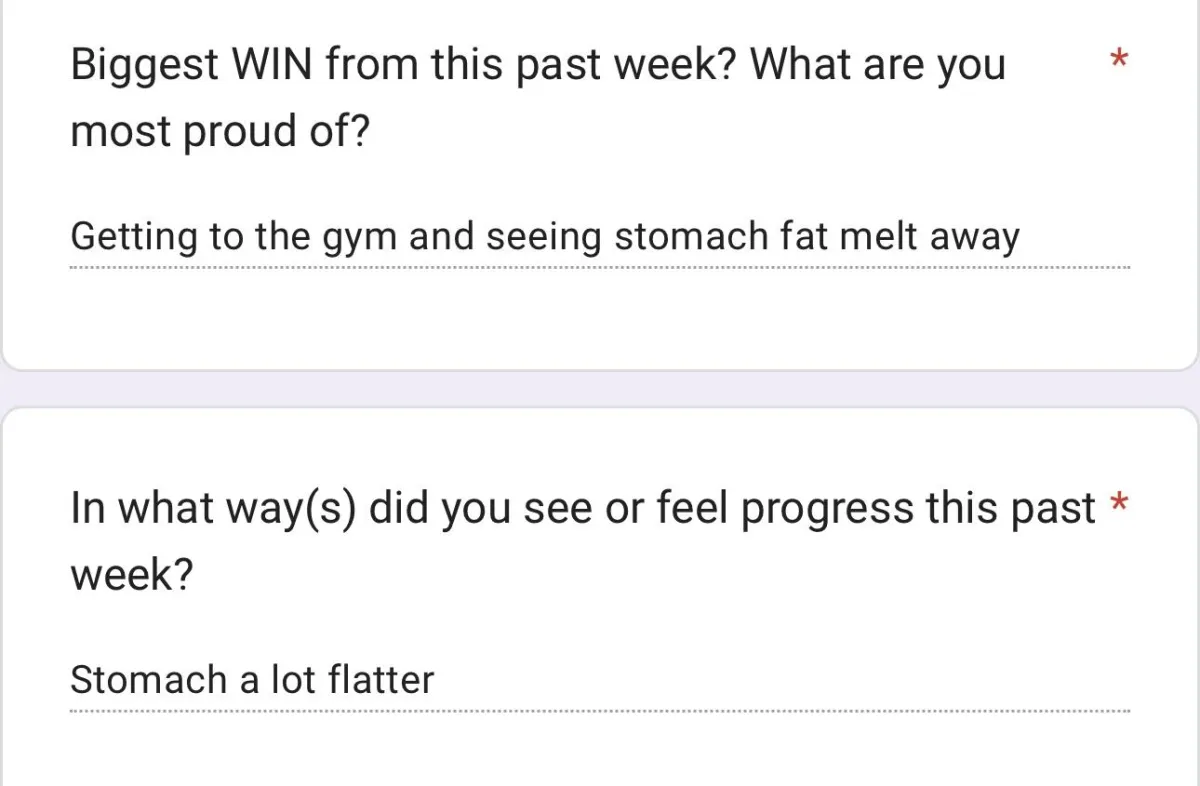Place cursor at the end of 'melt away'
Viewport: 1200px width, 786px height.
(x=1021, y=238)
